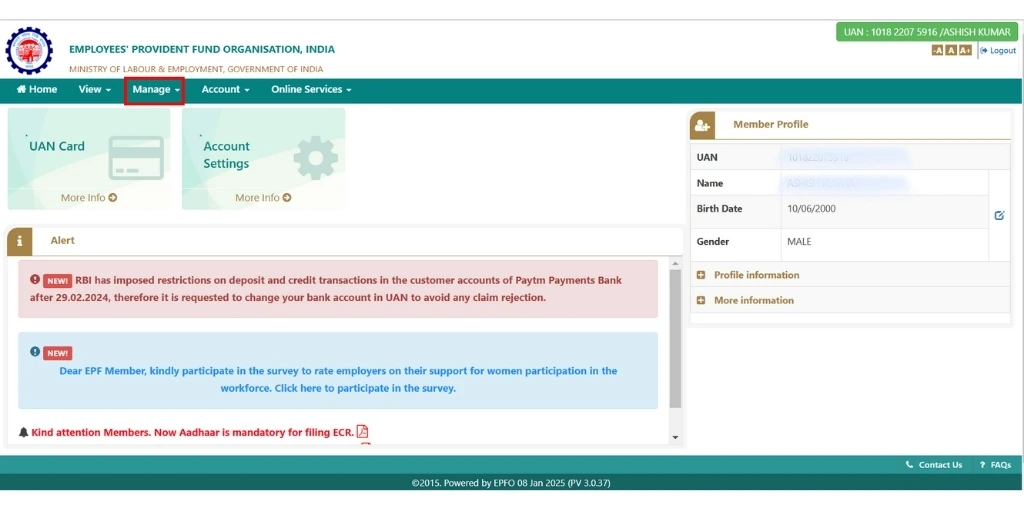The height and width of the screenshot is (505, 1024).
Task: Click the Birth Date value 10/06/2000
Action: click(x=811, y=209)
